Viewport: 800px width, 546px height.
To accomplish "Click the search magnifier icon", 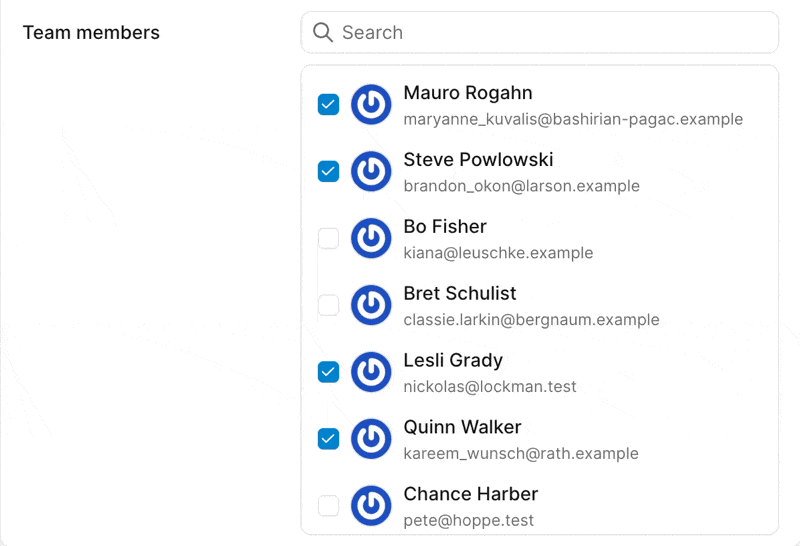I will (323, 33).
